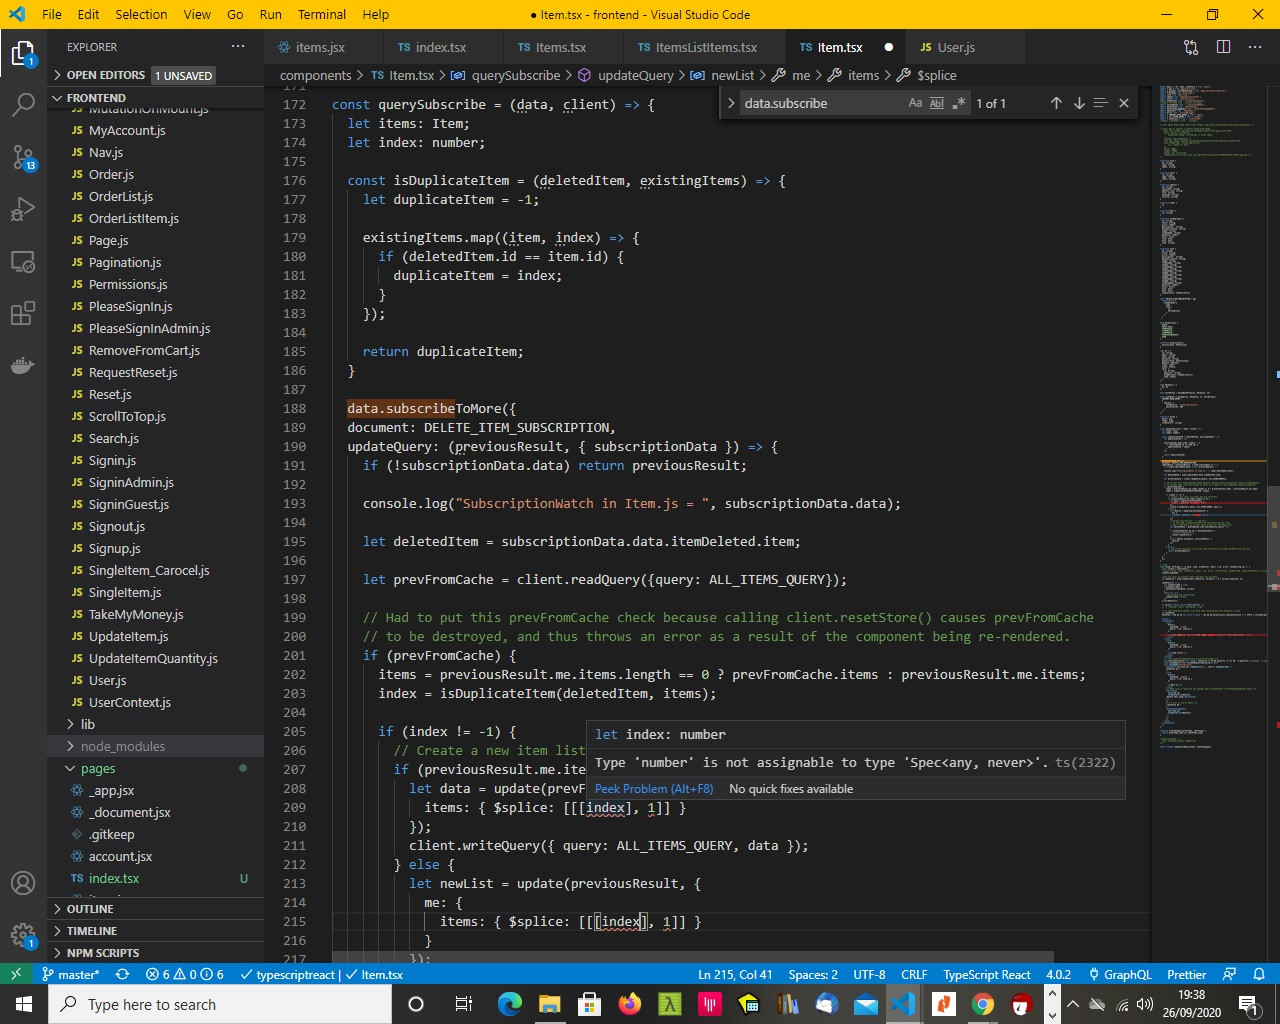
Task: Click CRLF end of line selector
Action: (x=914, y=974)
